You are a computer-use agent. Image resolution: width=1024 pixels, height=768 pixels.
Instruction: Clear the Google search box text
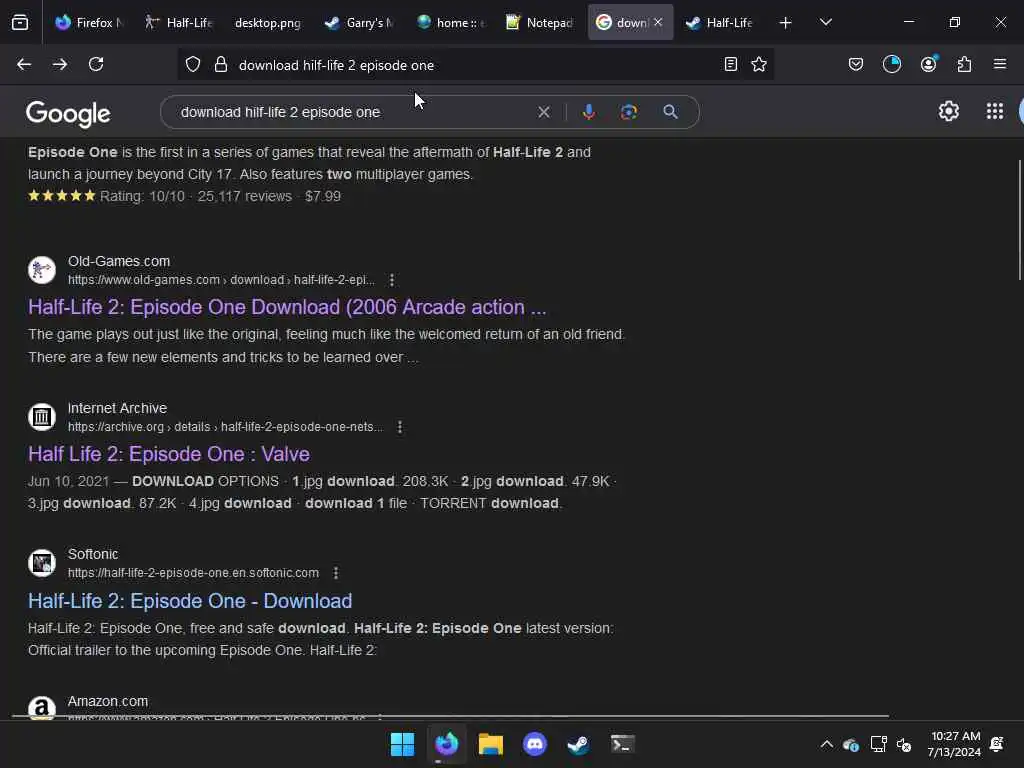pos(543,112)
